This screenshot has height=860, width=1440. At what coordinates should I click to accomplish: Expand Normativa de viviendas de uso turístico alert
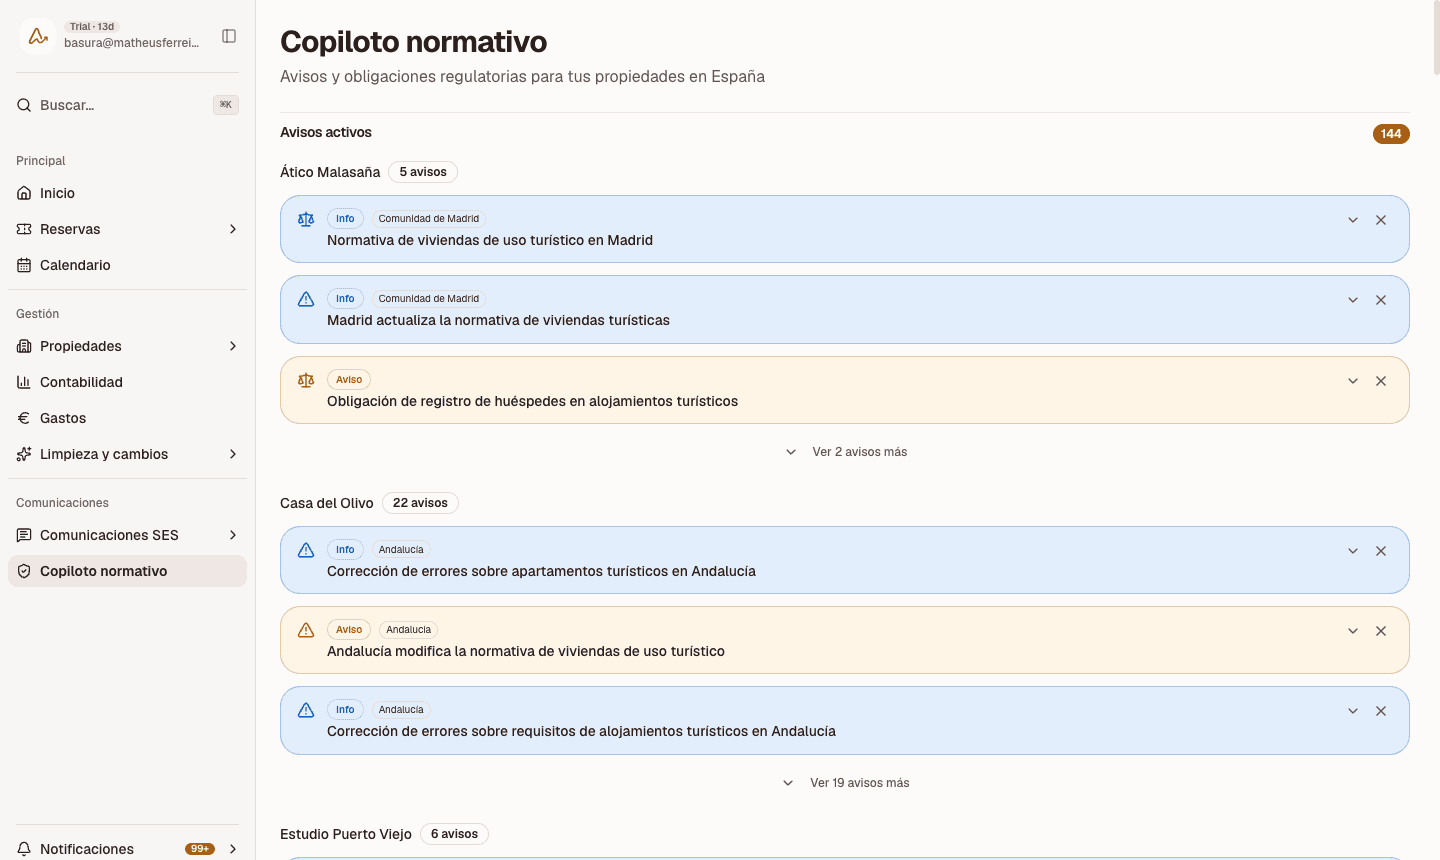[x=1353, y=220]
